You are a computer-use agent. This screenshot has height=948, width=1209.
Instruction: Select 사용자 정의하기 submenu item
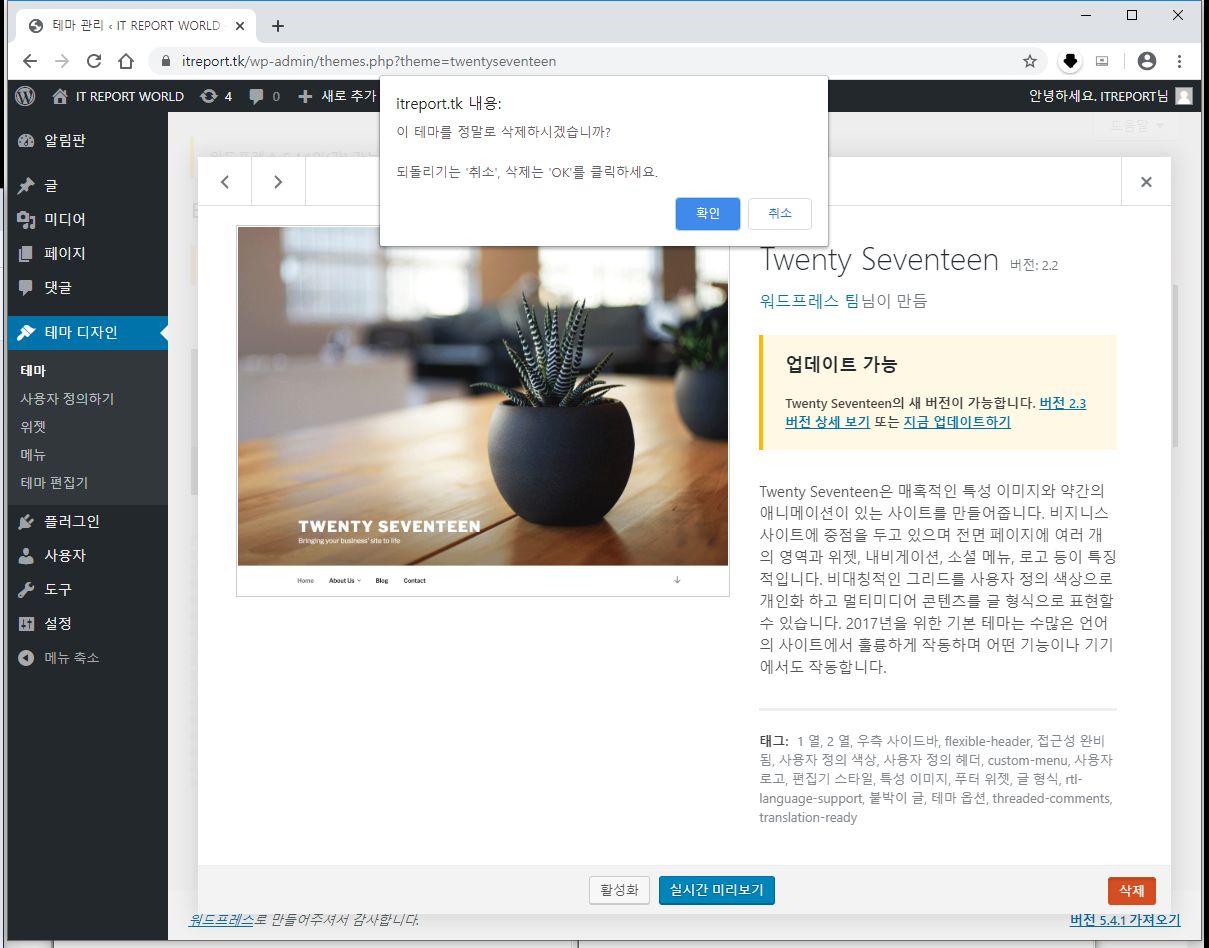[x=67, y=399]
